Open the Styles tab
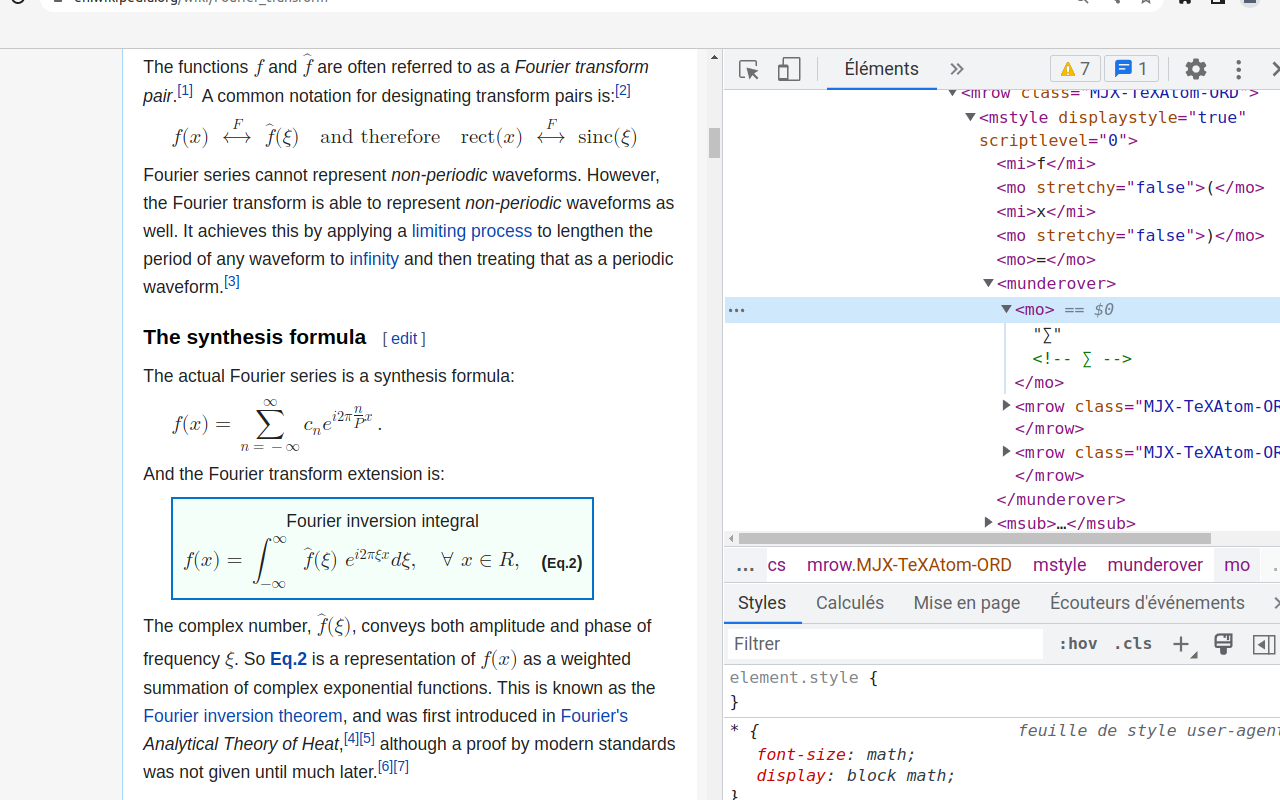Image resolution: width=1280 pixels, height=800 pixels. tap(762, 603)
